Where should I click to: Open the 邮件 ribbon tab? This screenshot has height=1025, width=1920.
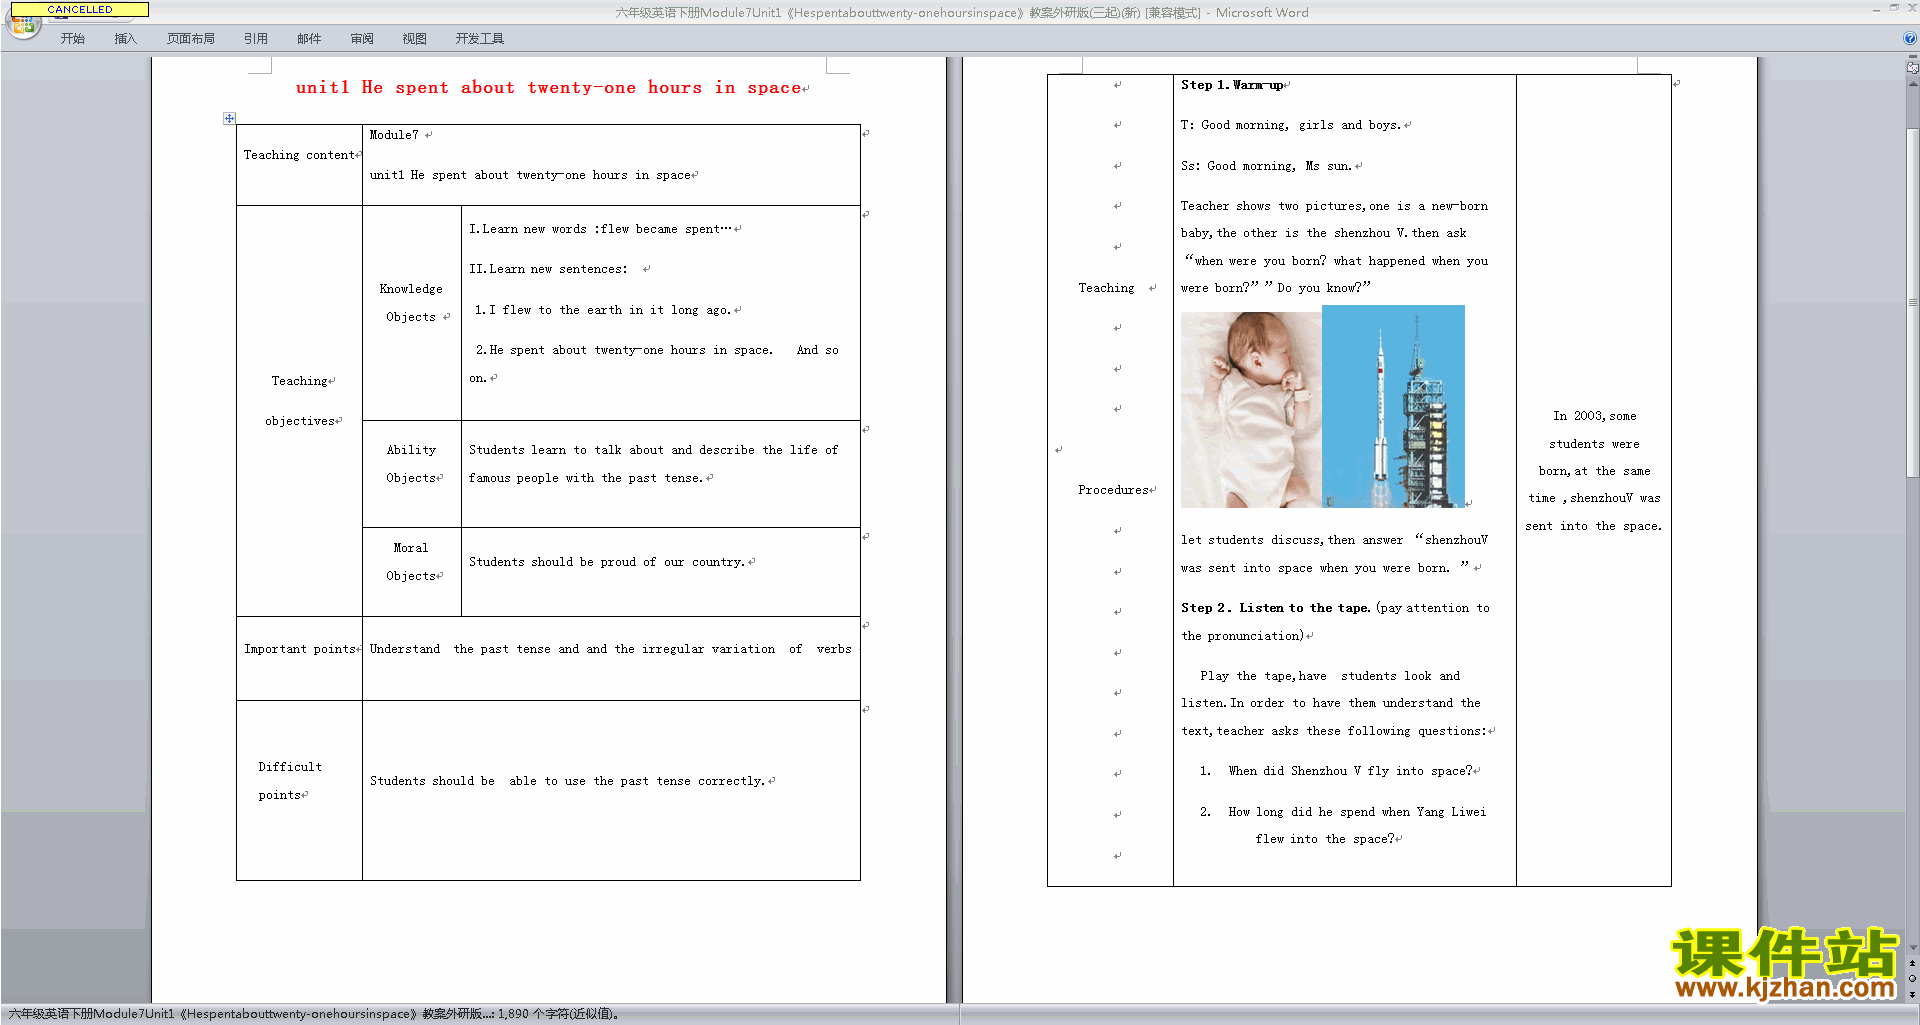click(x=310, y=39)
